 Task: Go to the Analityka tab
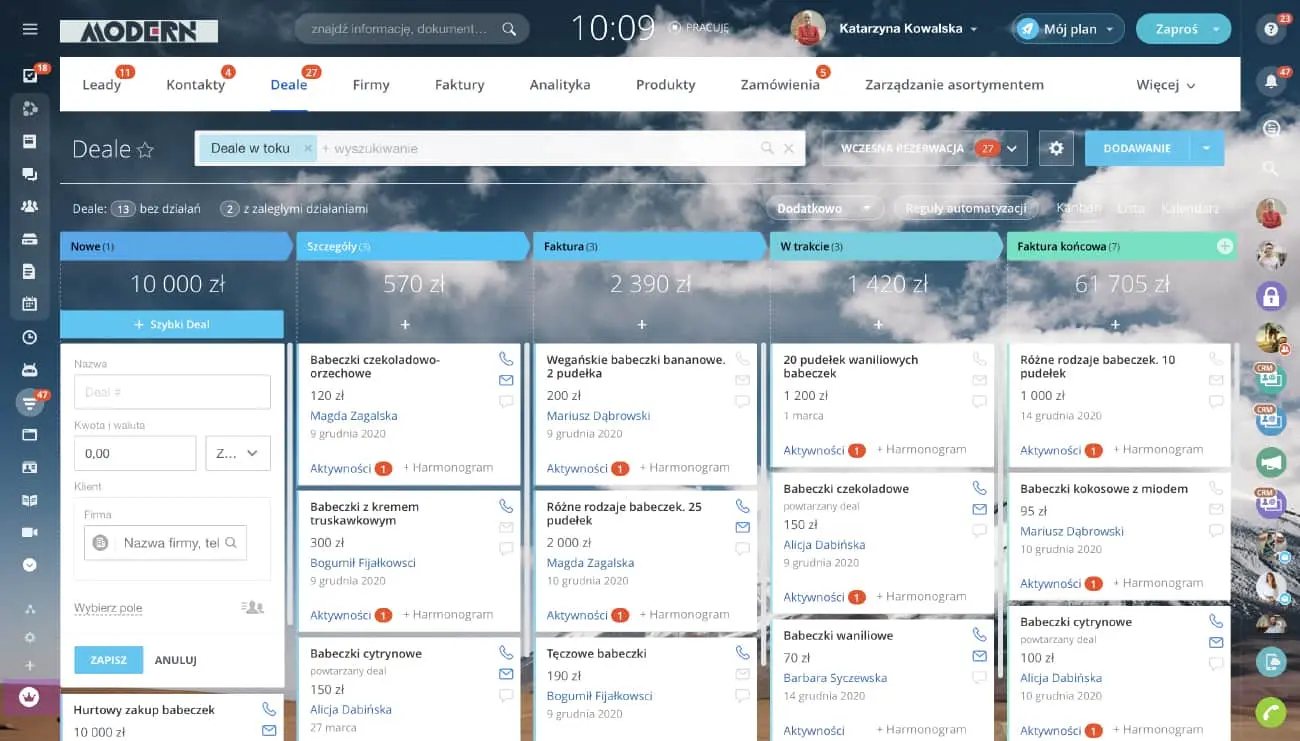(x=560, y=85)
